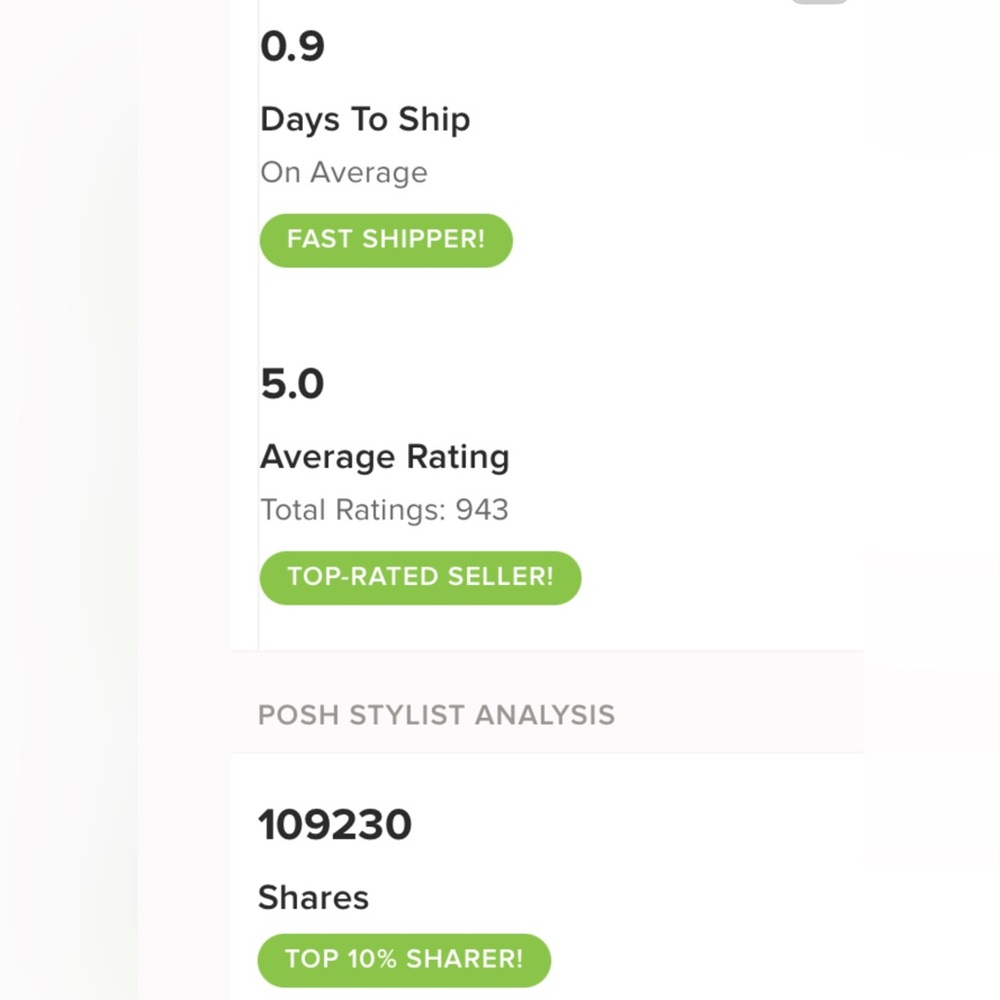Click the vertical divider line beside shipping stats
Screen dimensions: 1000x1000
point(258,325)
